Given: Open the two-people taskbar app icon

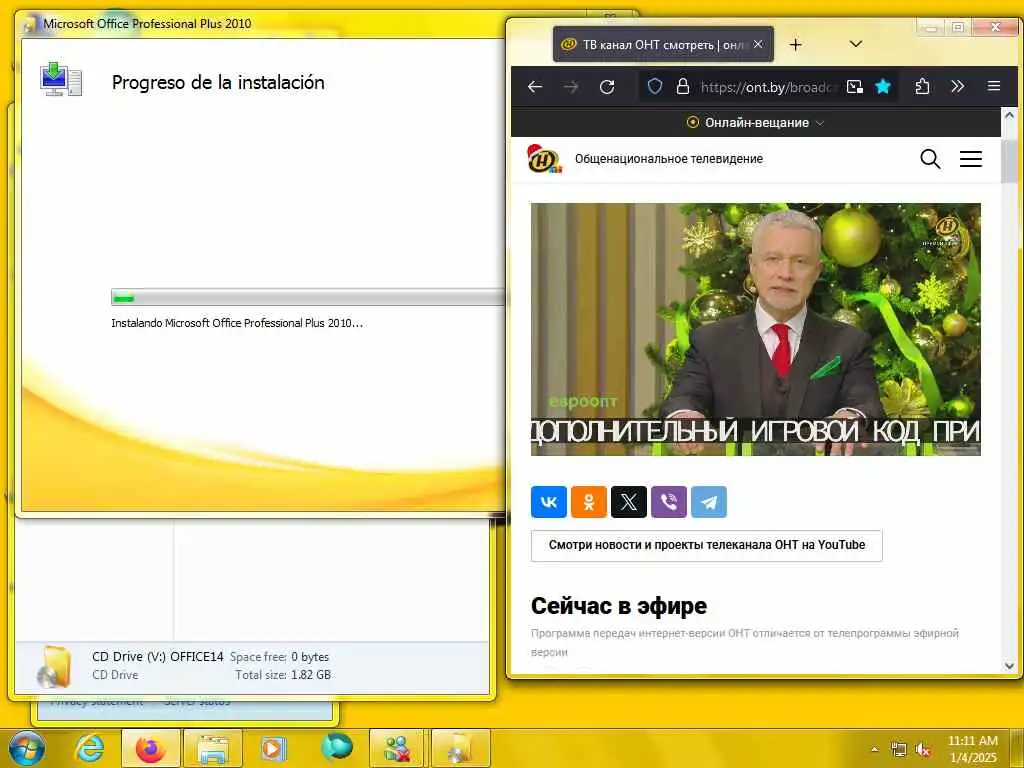Looking at the screenshot, I should coord(398,748).
